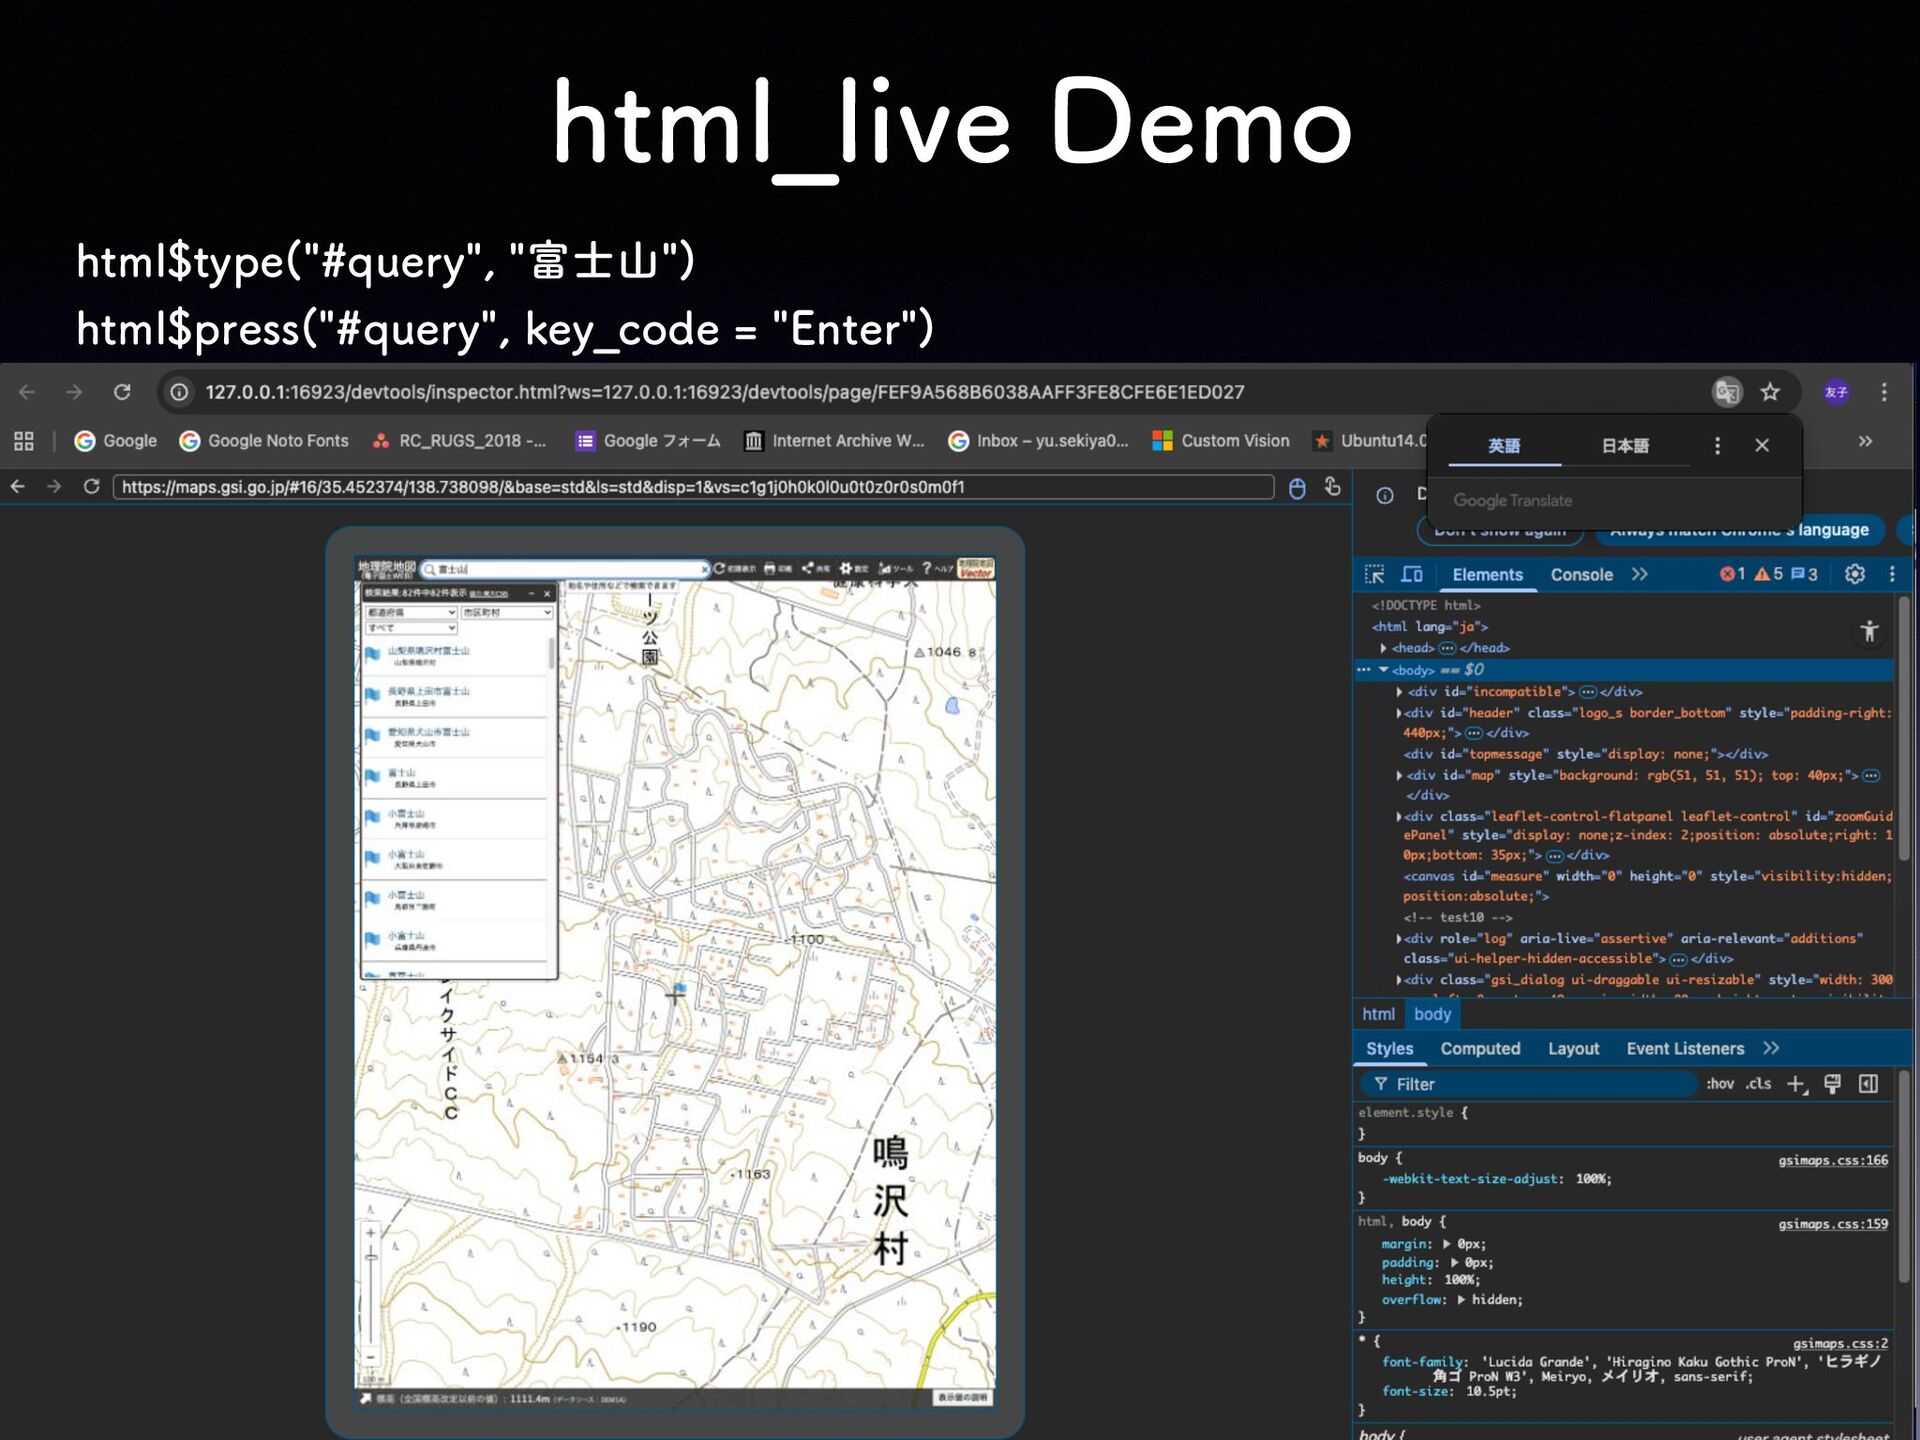
Task: Click new style rule plus icon
Action: coord(1797,1084)
